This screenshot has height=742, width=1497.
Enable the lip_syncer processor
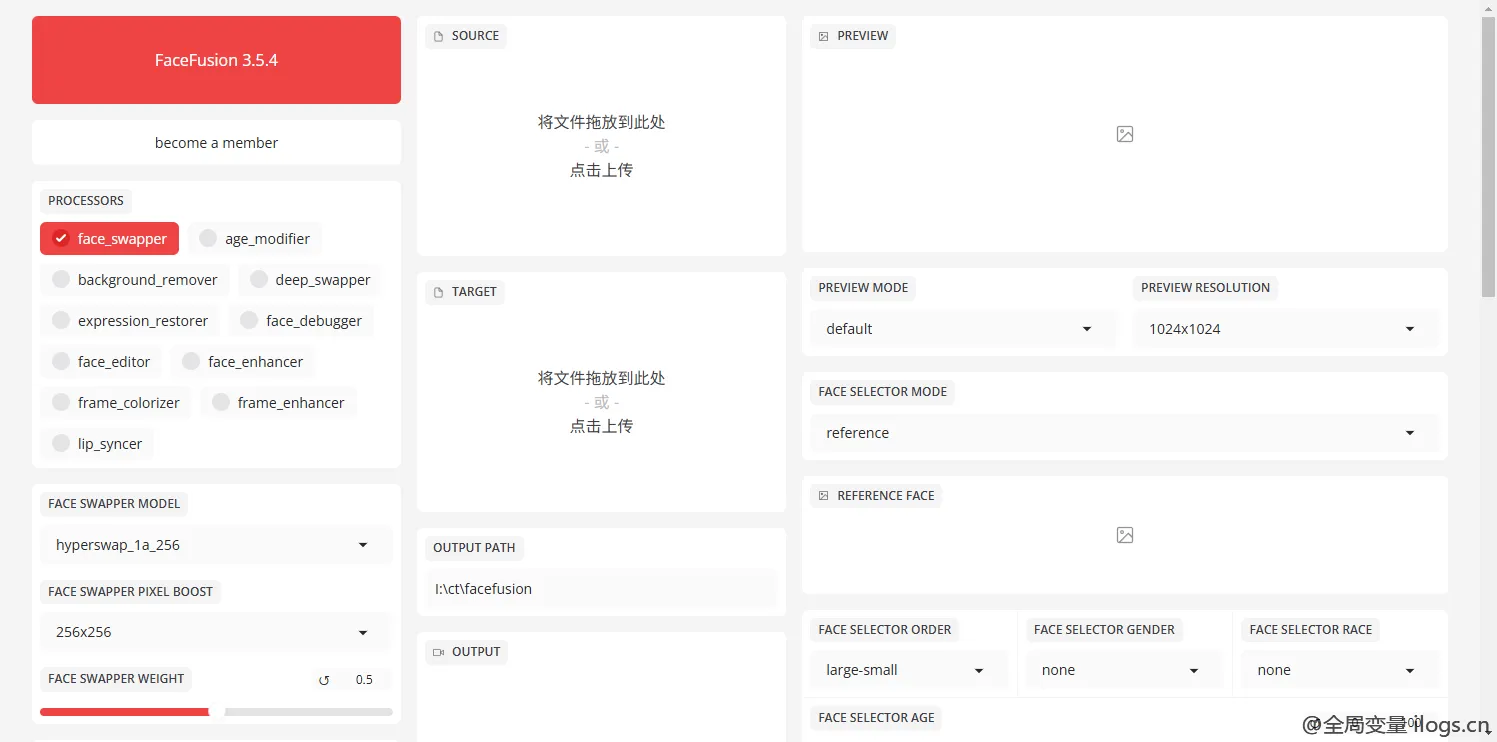coord(61,444)
